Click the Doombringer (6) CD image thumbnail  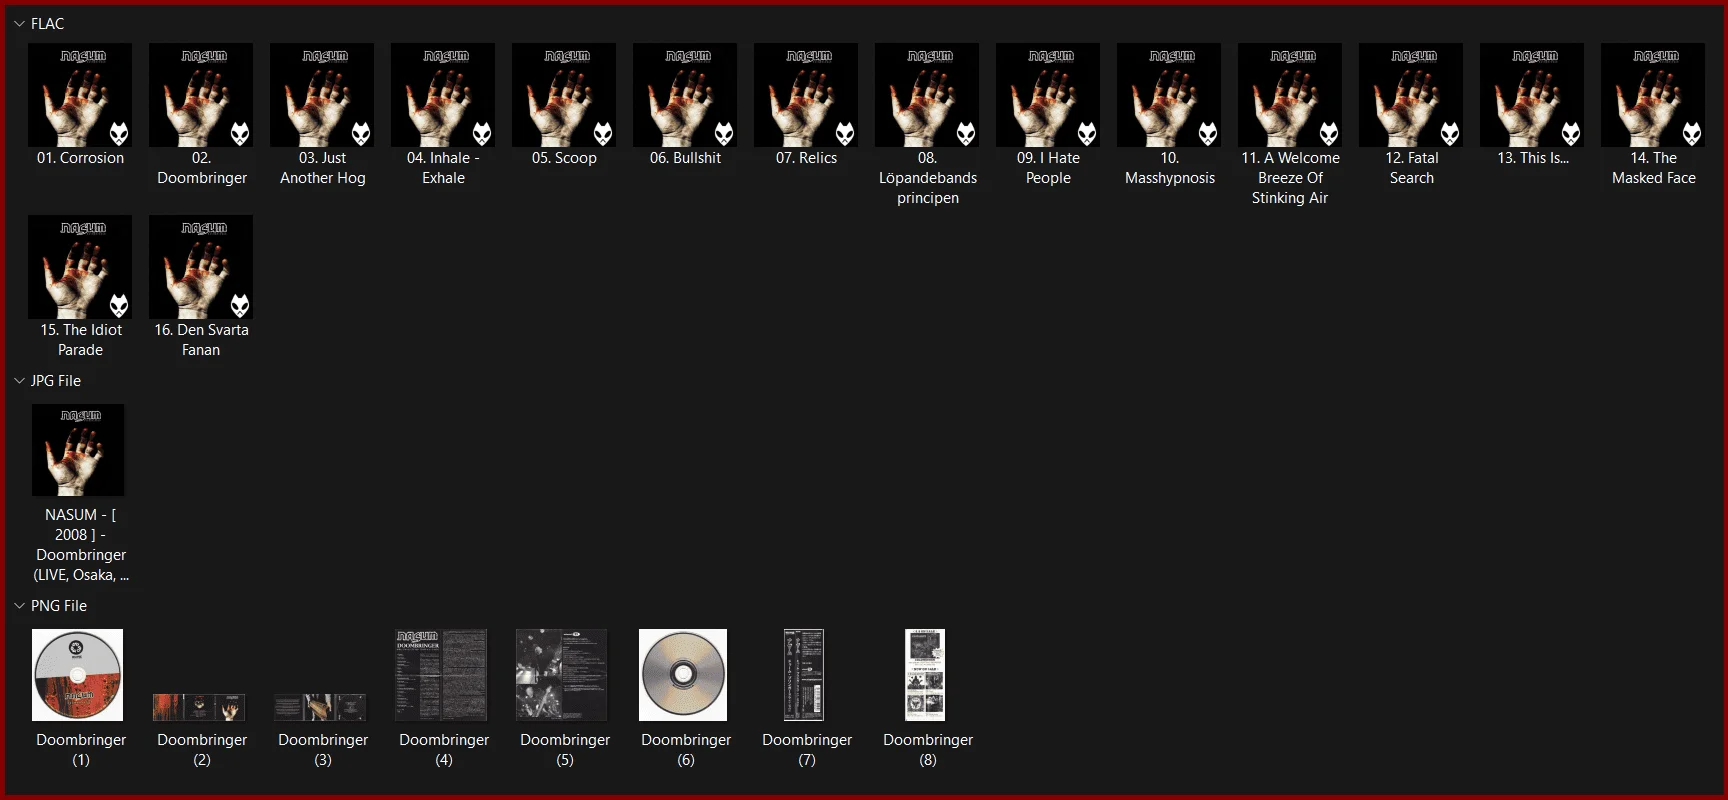(683, 675)
